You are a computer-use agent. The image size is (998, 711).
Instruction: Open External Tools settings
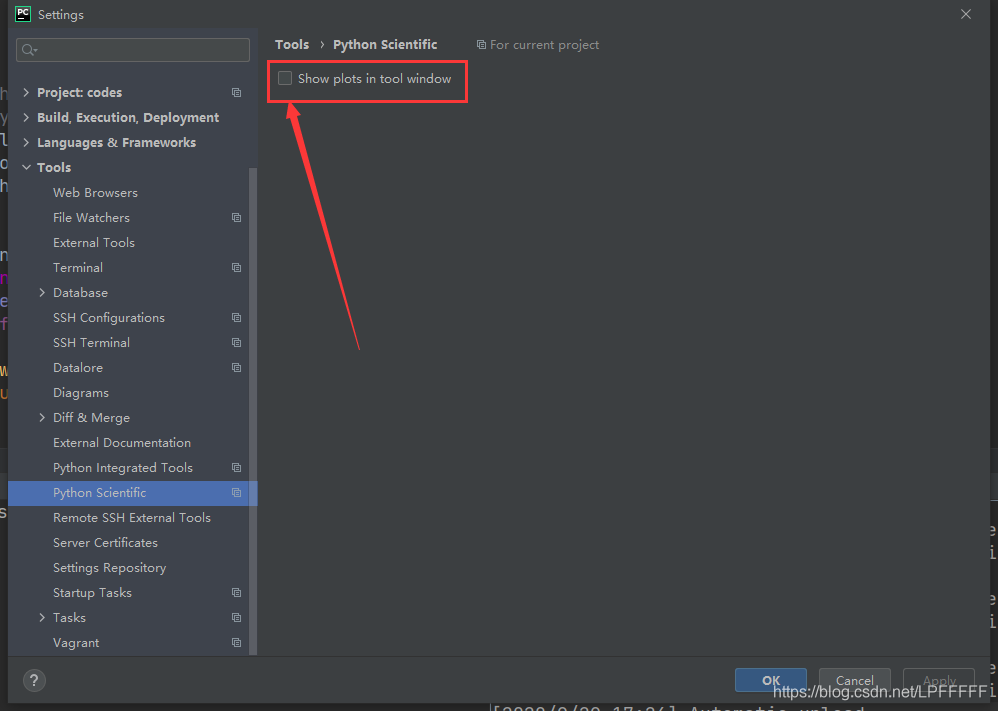[94, 243]
